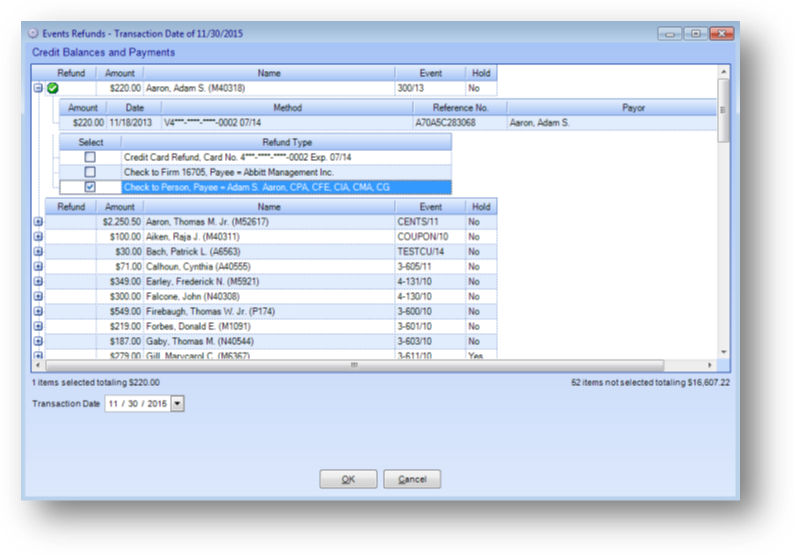Select 'Credit Card Refund, Card No.' refund type text
The height and width of the screenshot is (554, 795).
(x=237, y=157)
